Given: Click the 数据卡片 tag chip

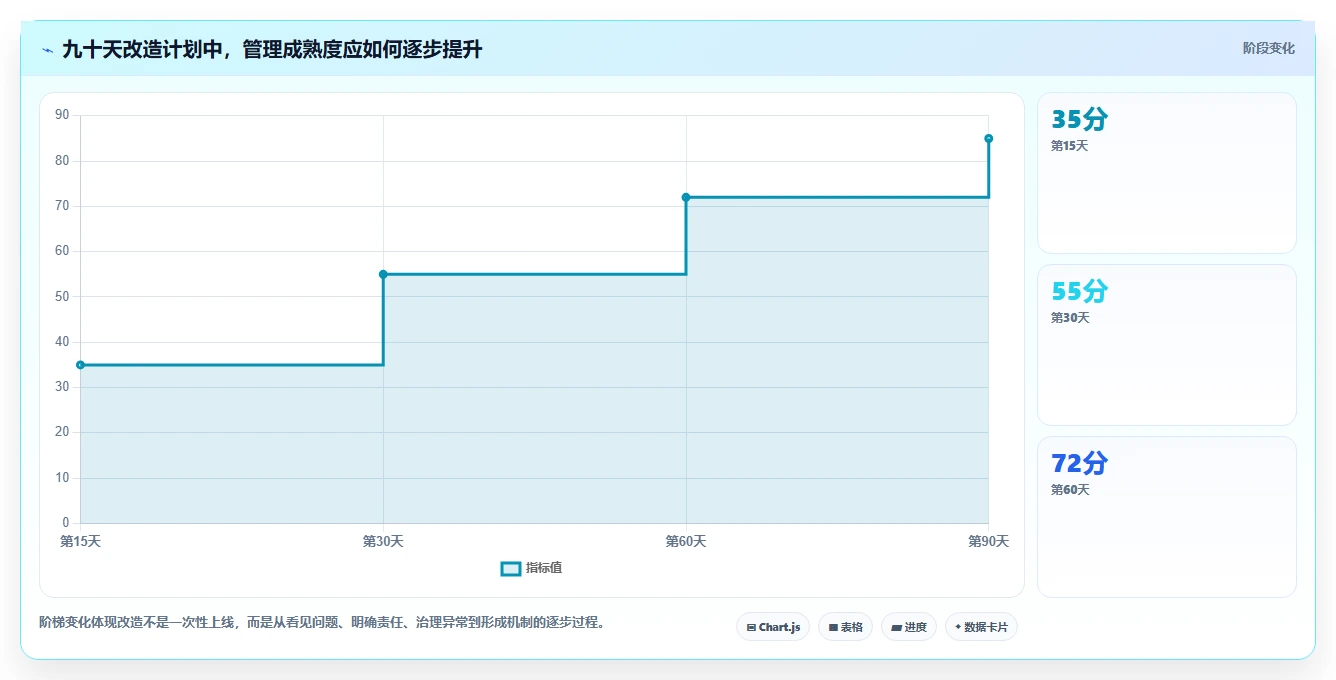Looking at the screenshot, I should point(981,627).
